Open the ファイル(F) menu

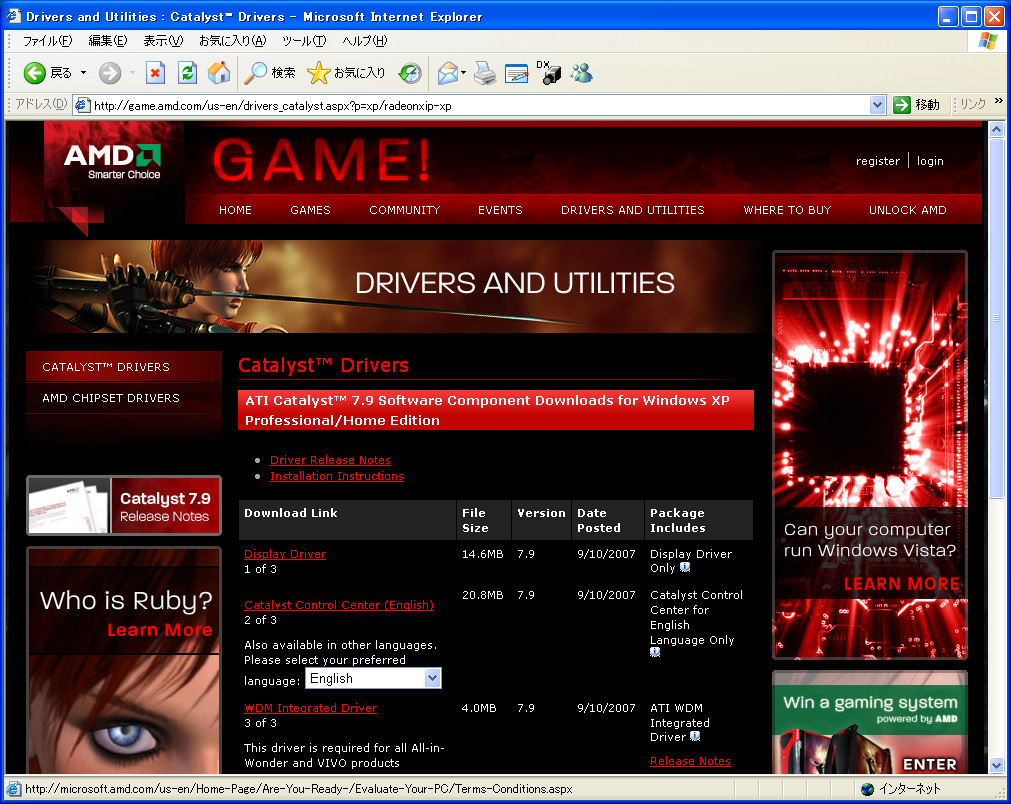[47, 41]
